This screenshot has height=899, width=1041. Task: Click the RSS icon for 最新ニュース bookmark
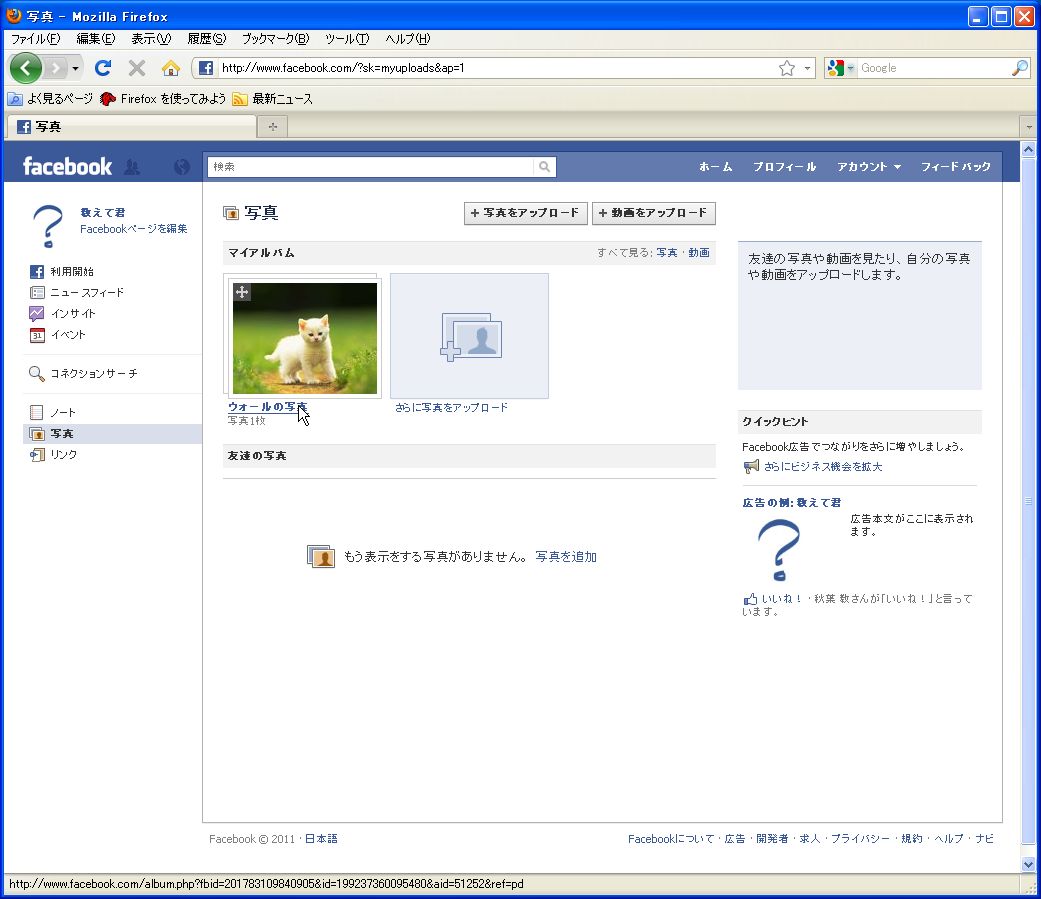[240, 99]
